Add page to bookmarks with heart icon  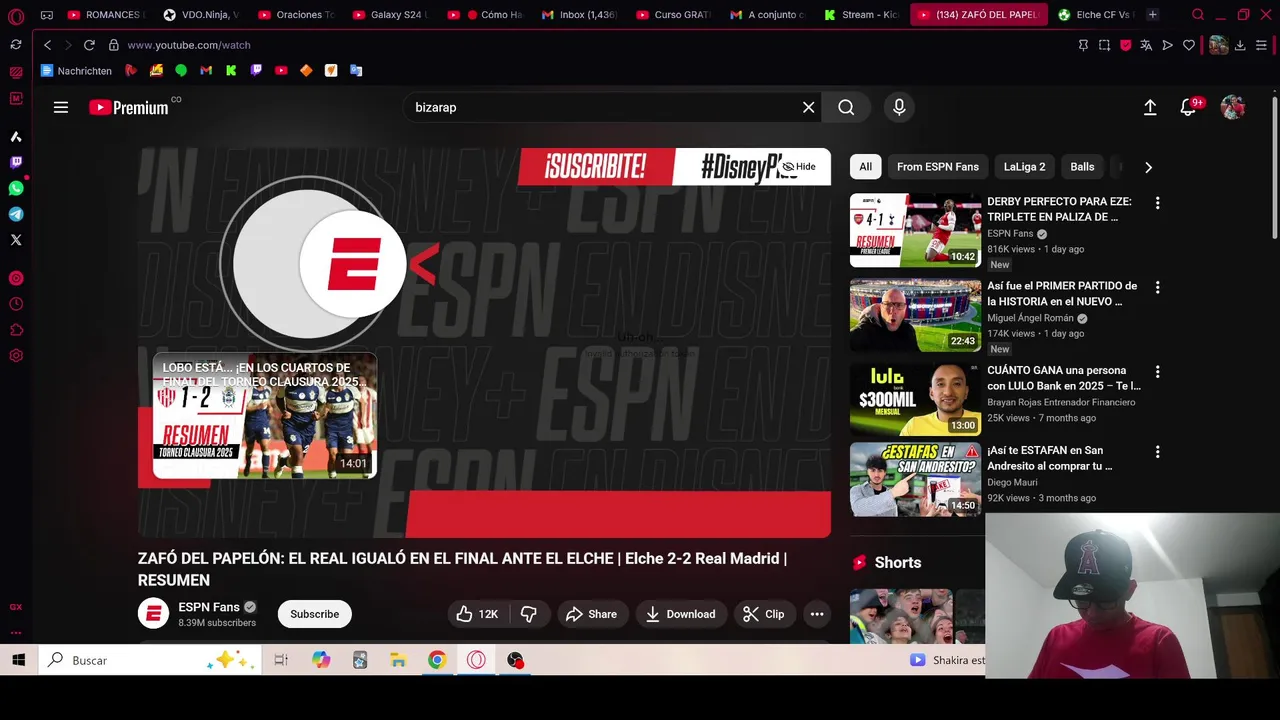[x=1188, y=45]
